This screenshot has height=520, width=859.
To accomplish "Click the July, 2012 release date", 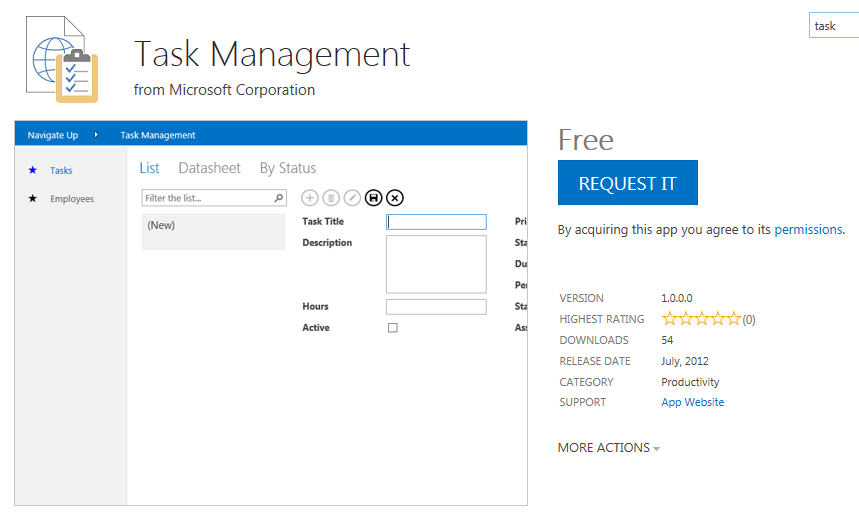I will pyautogui.click(x=685, y=361).
